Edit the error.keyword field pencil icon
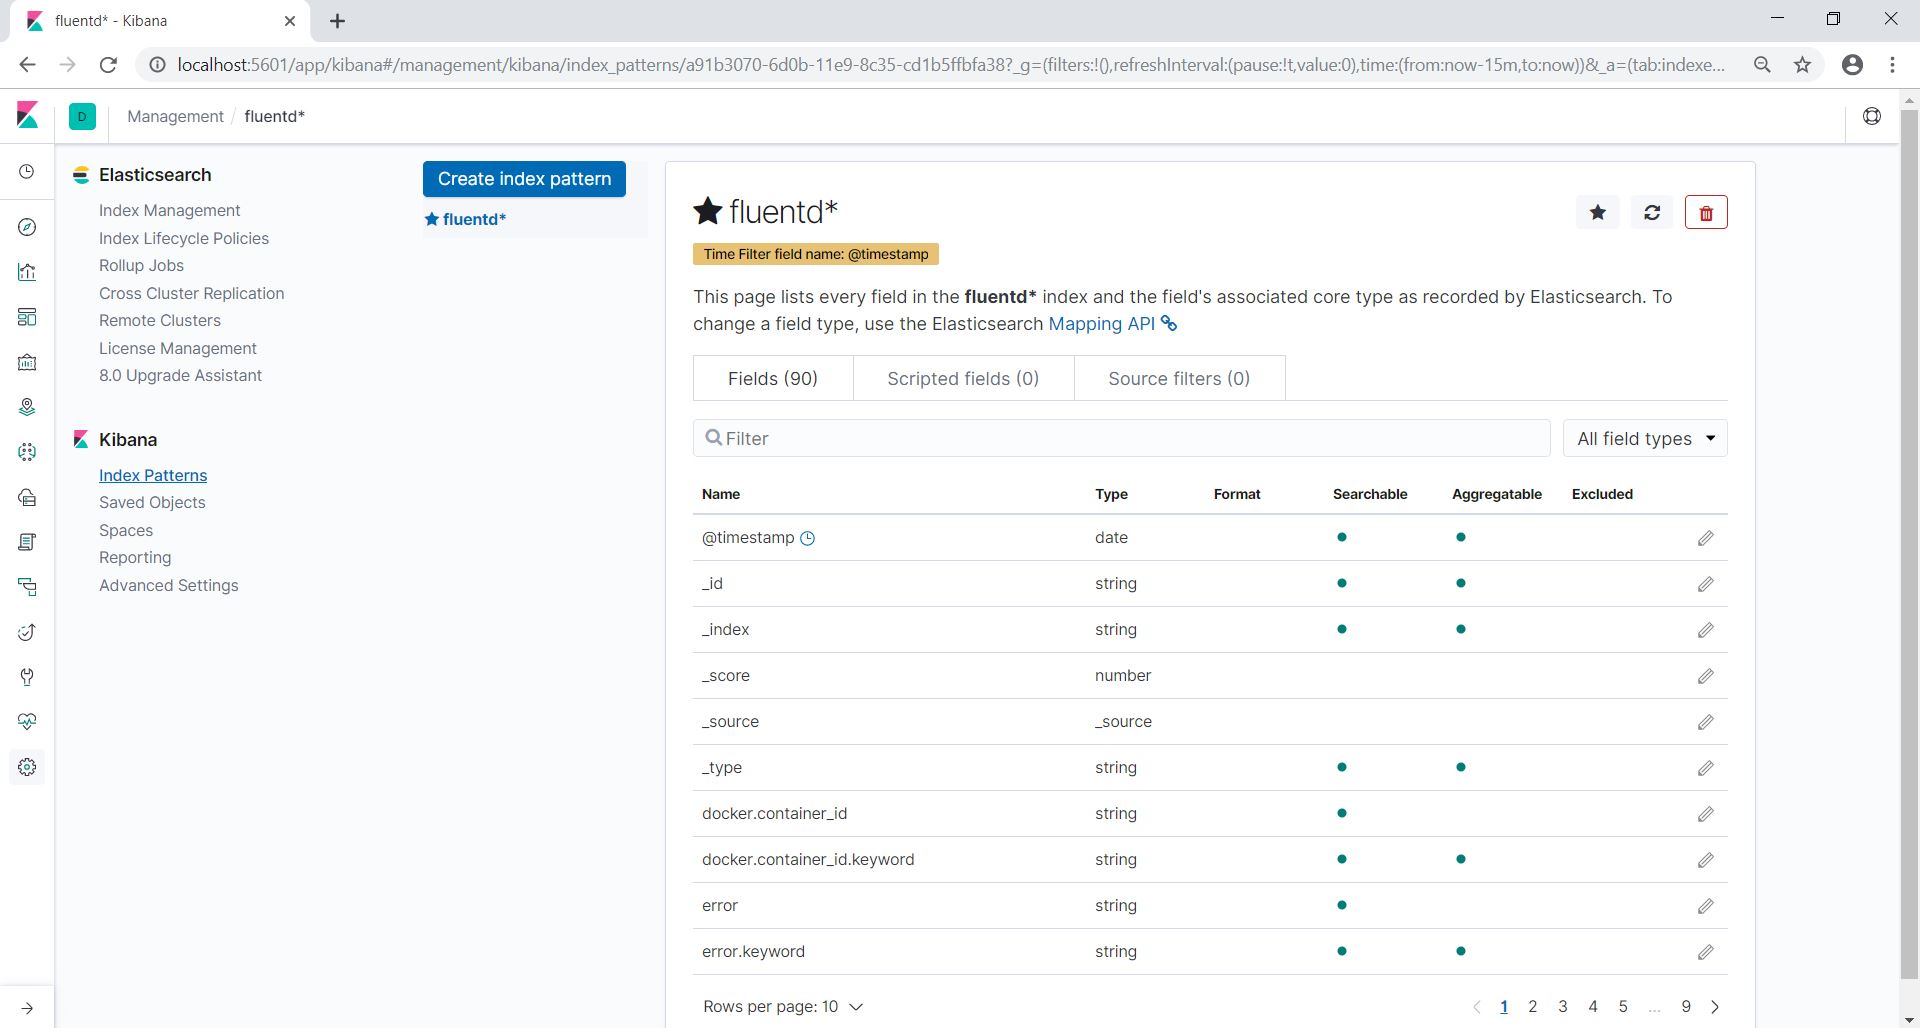Screen dimensions: 1920x1028 pos(1705,952)
